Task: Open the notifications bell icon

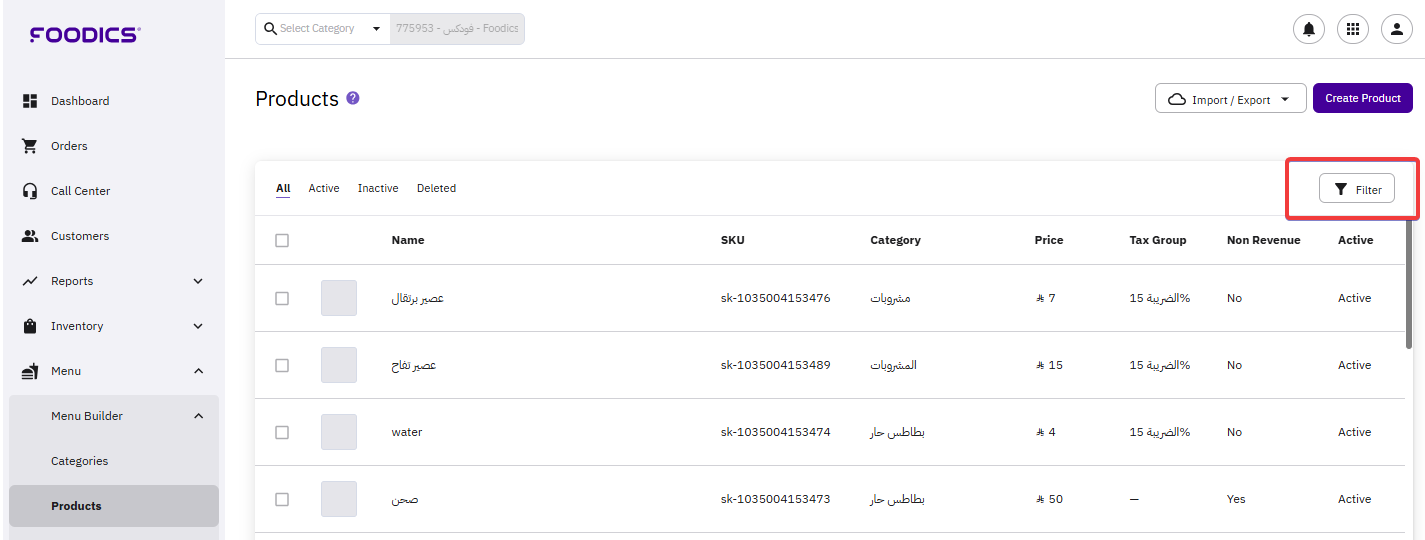Action: click(x=1308, y=29)
